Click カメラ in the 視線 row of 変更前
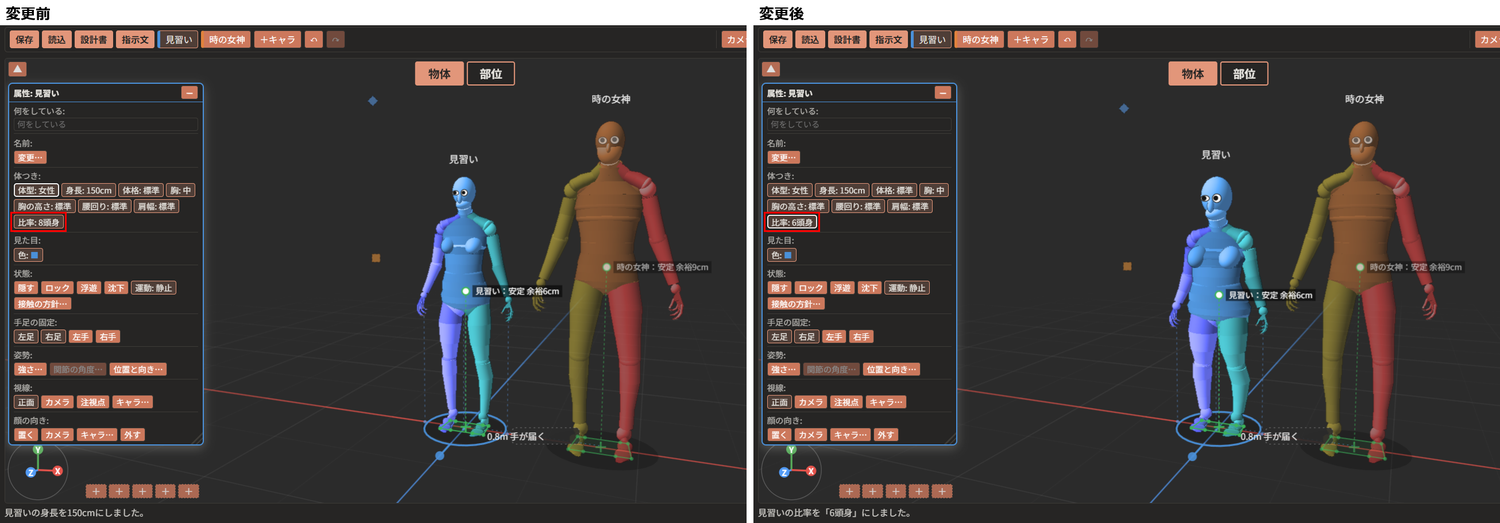Screen dimensions: 1500x523 pyautogui.click(x=57, y=402)
